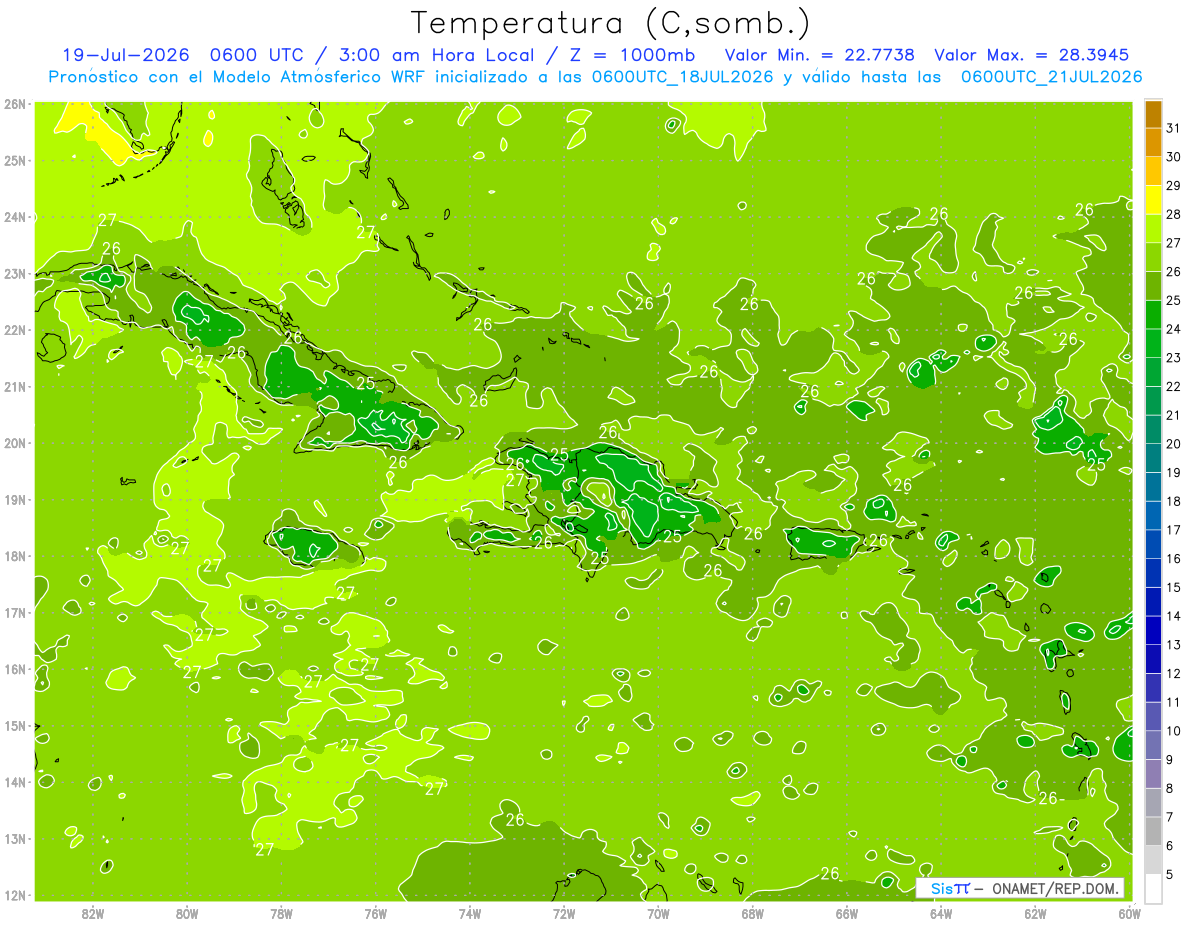Click the "22N" latitude label
Image resolution: width=1200 pixels, height=927 pixels.
14,330
